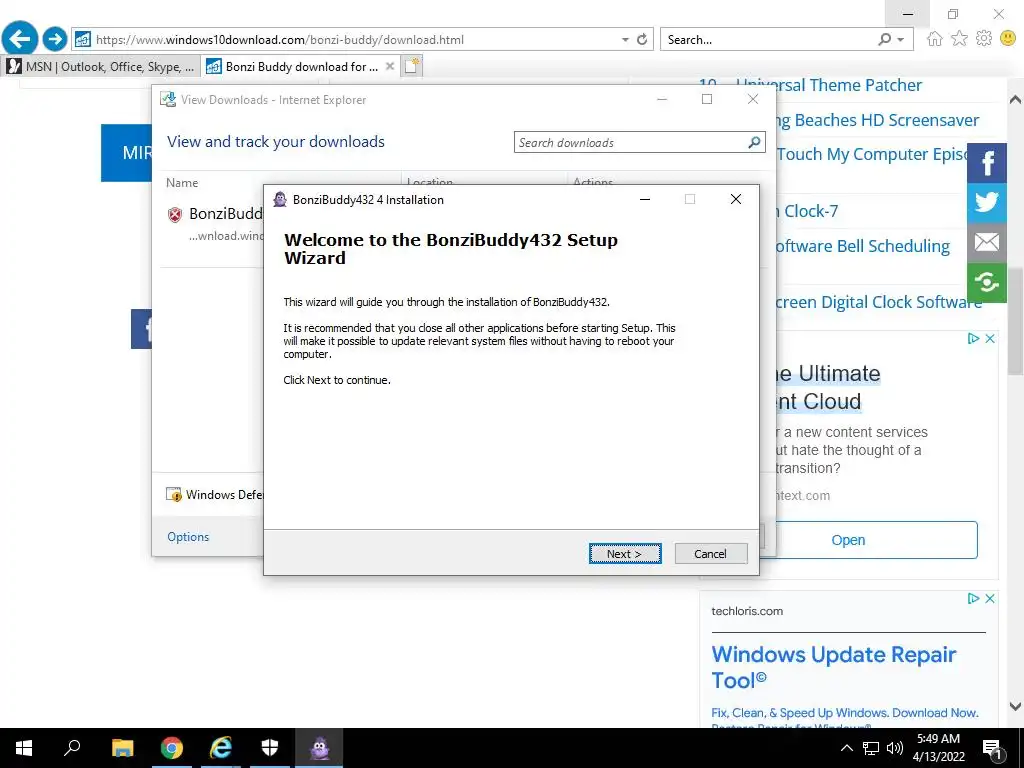The width and height of the screenshot is (1024, 768).
Task: Click the network tray icon
Action: 871,748
